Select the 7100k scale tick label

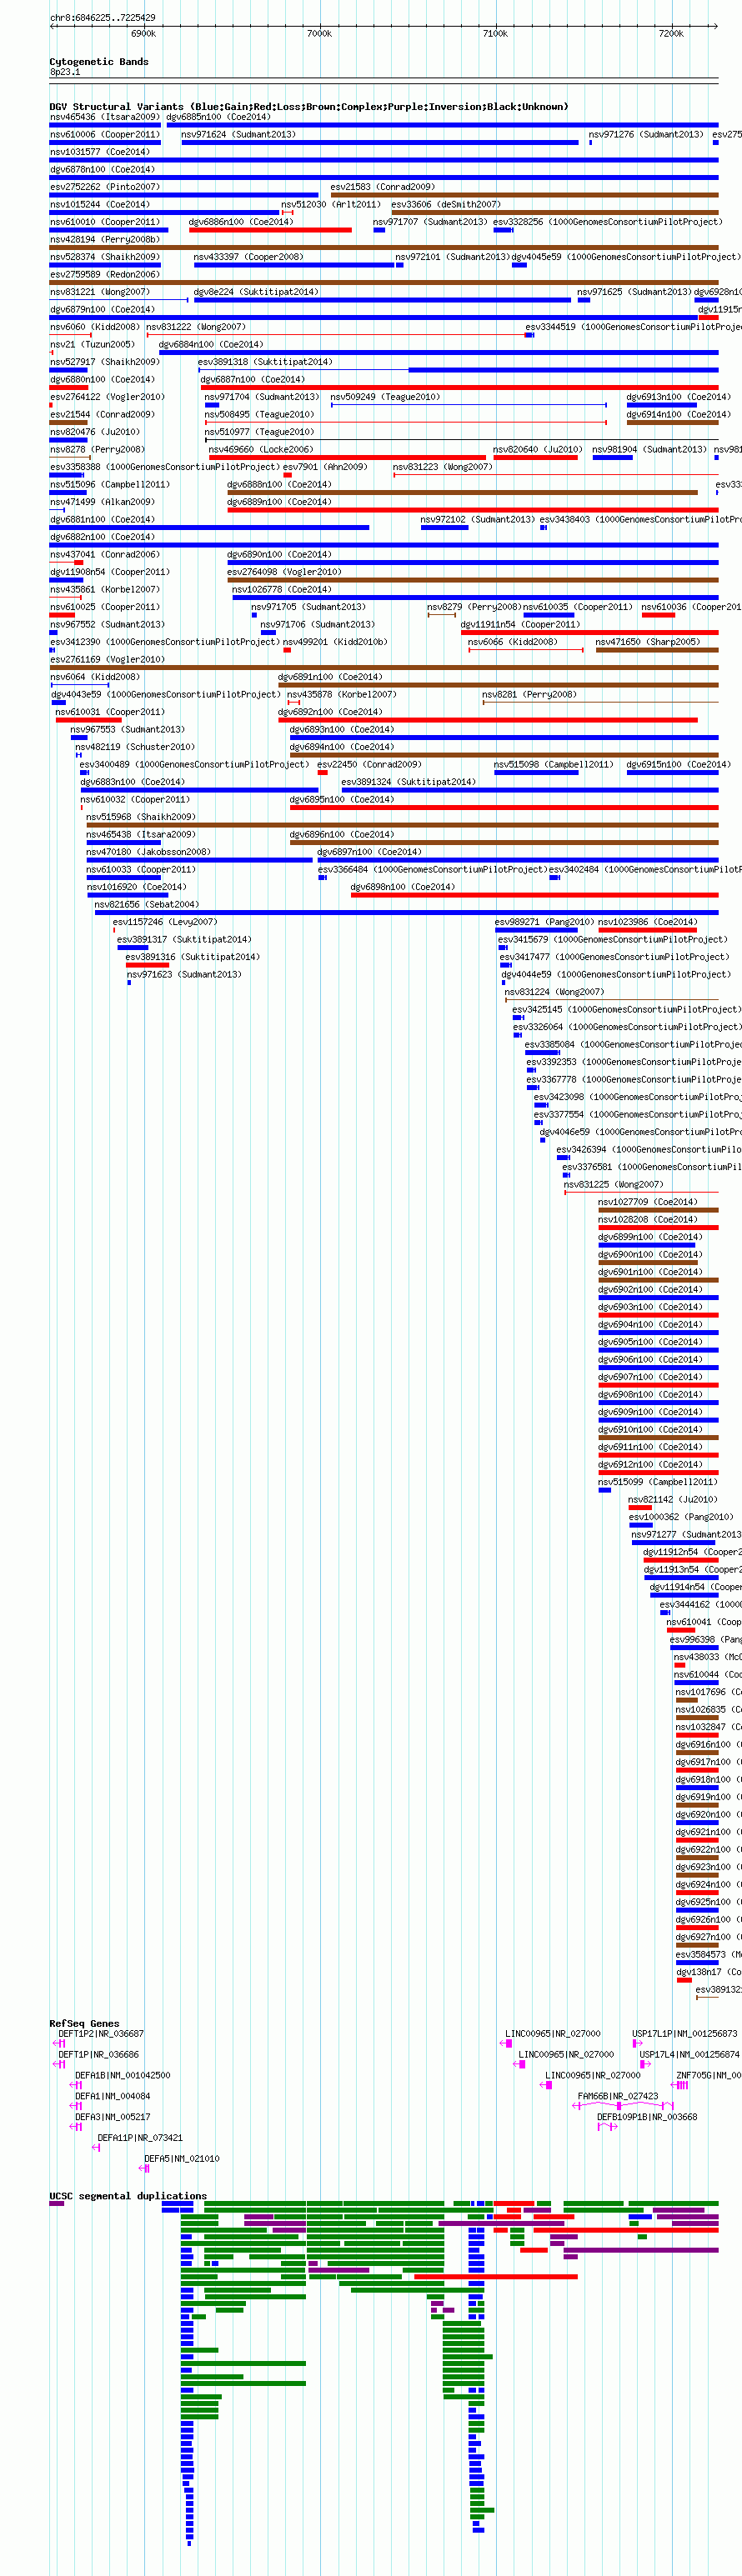point(495,34)
